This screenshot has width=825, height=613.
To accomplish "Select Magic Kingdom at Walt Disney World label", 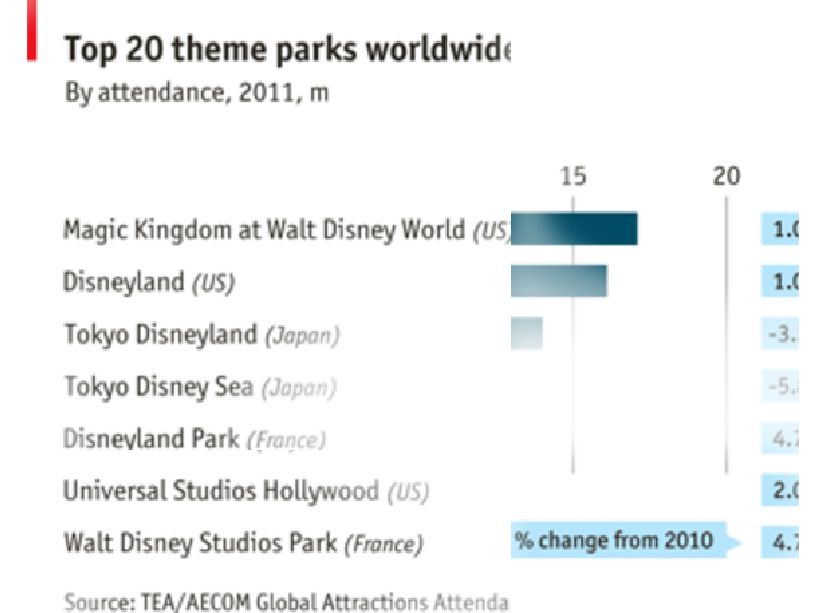I will point(287,230).
